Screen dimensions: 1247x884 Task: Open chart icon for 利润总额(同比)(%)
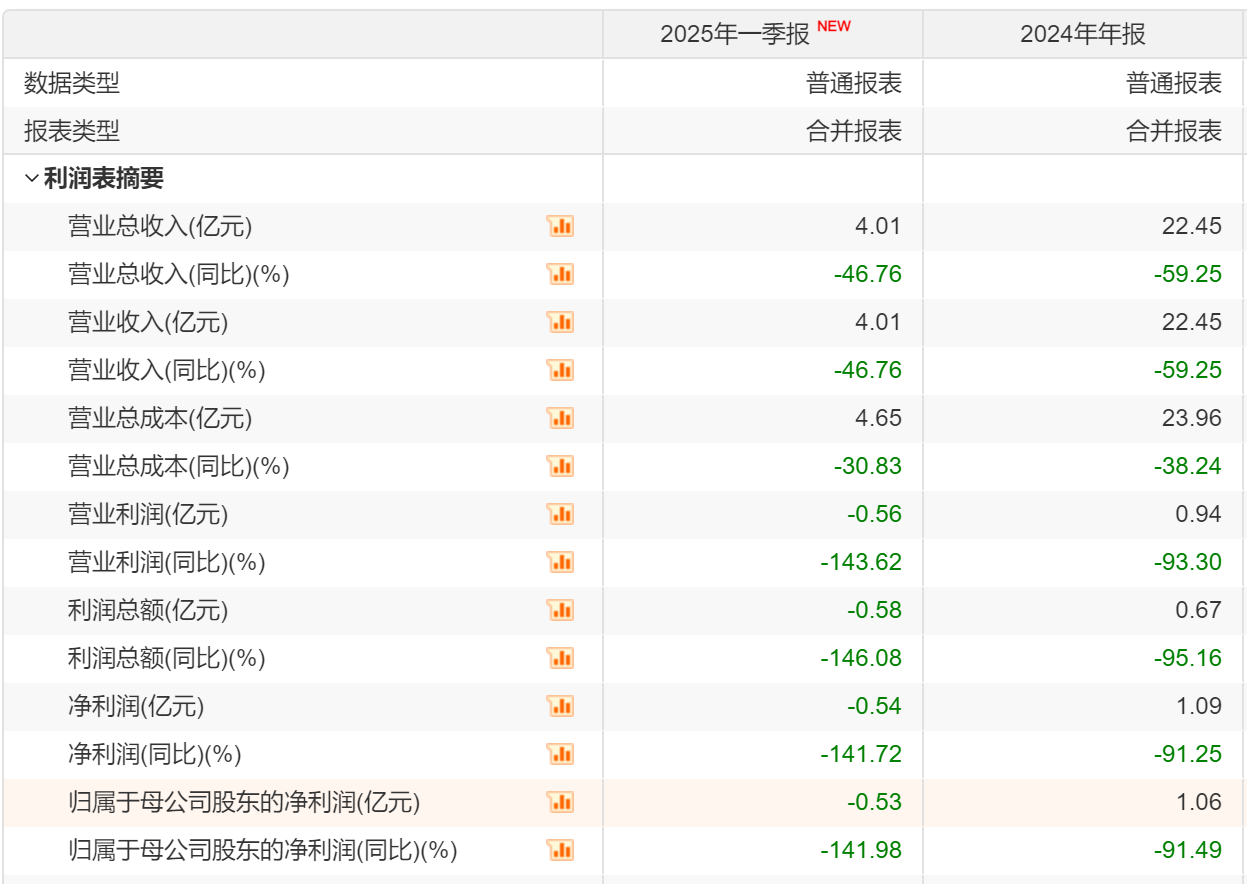click(x=560, y=658)
